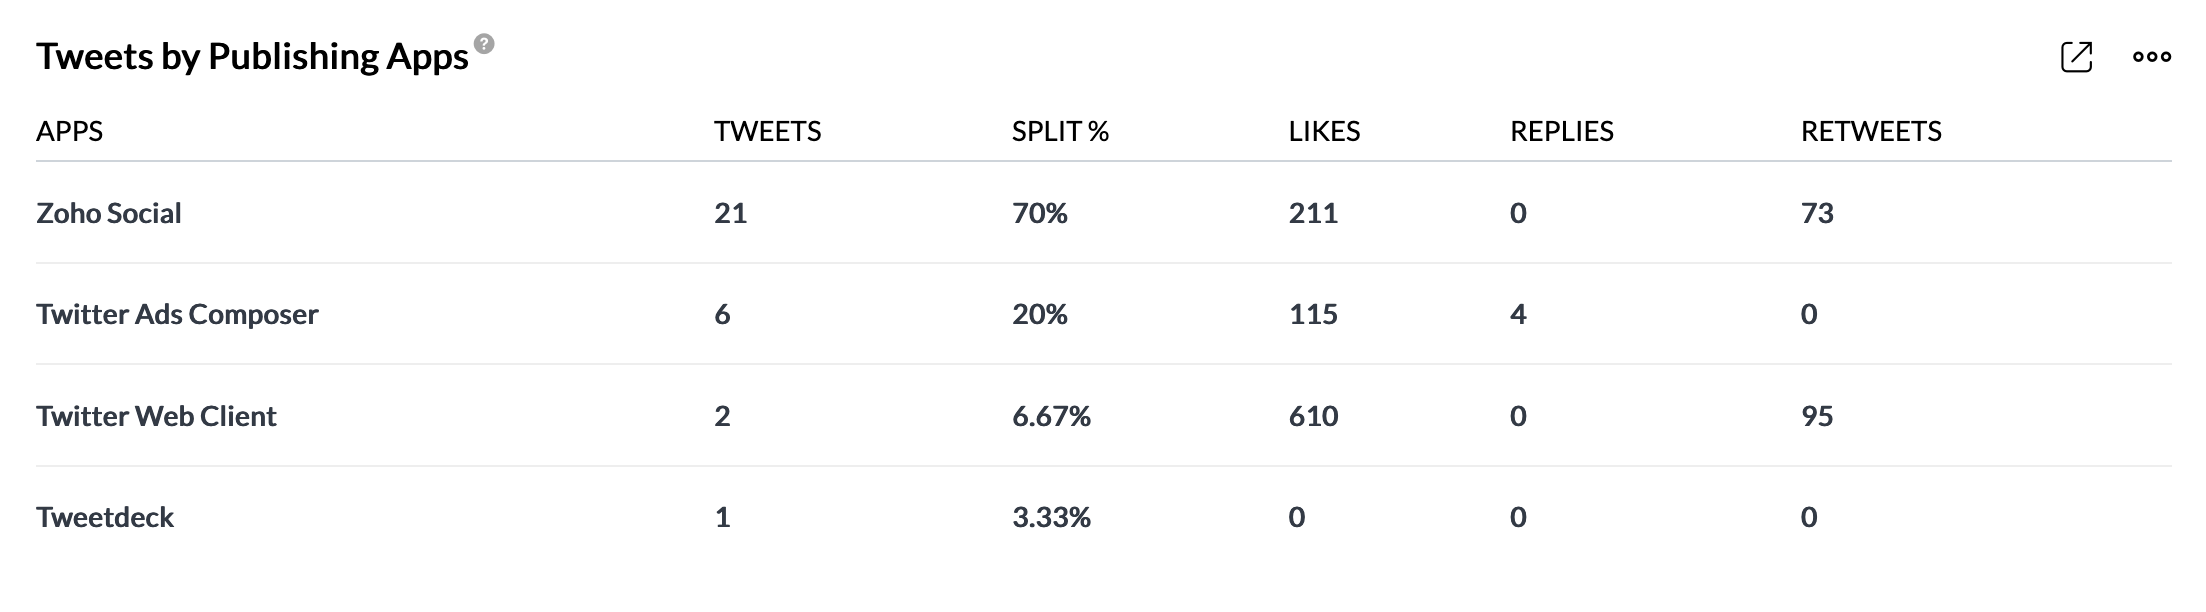Screen dimensions: 2206x612
Task: Open the export/share icon for the report
Action: pyautogui.click(x=2076, y=57)
